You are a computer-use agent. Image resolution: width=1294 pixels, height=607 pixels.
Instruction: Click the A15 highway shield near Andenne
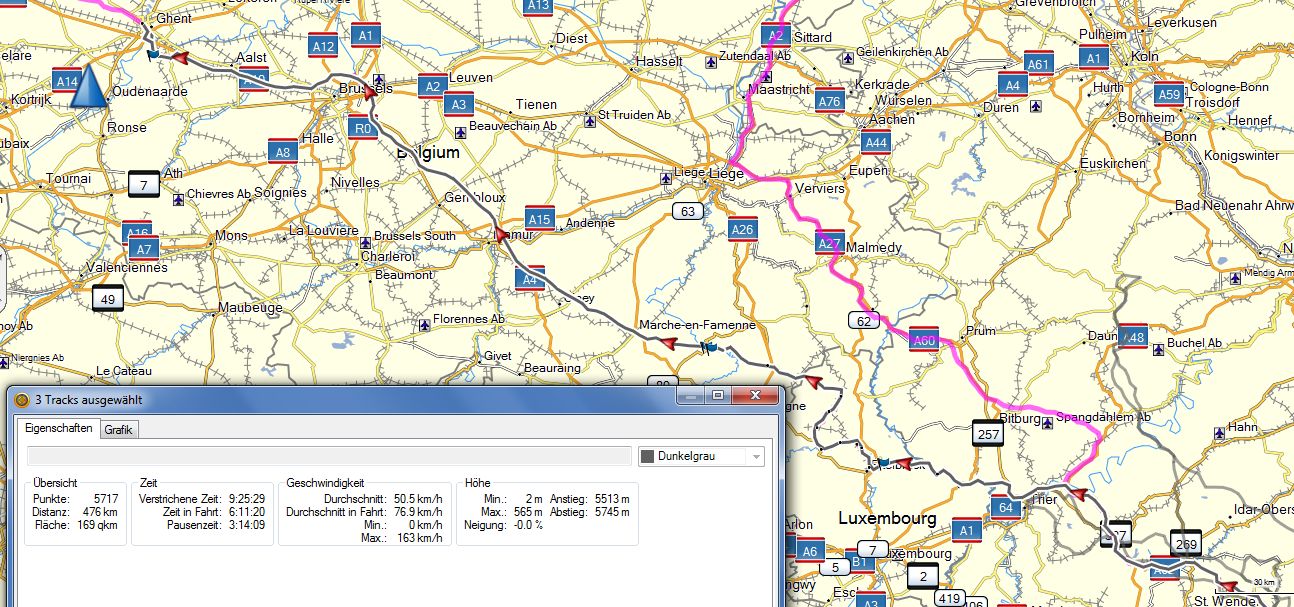pos(539,219)
